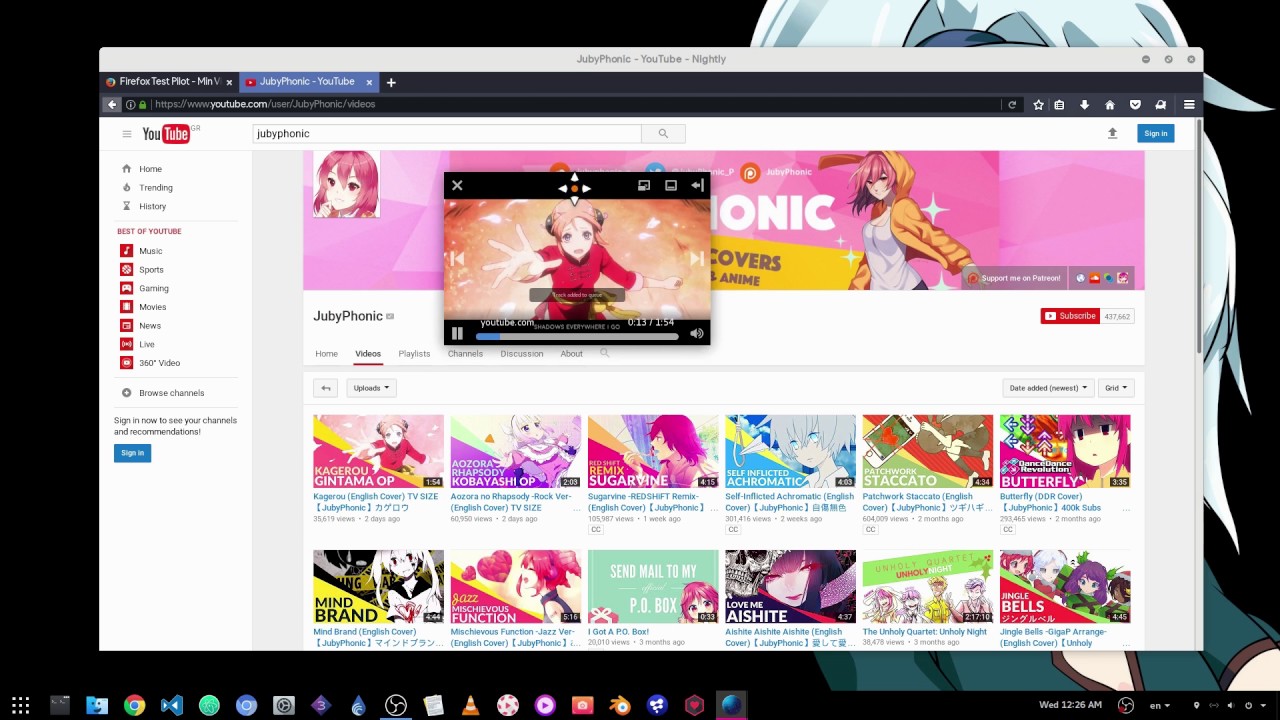This screenshot has width=1280, height=720.
Task: Click the page vertical scrollbar
Action: [x=1198, y=236]
